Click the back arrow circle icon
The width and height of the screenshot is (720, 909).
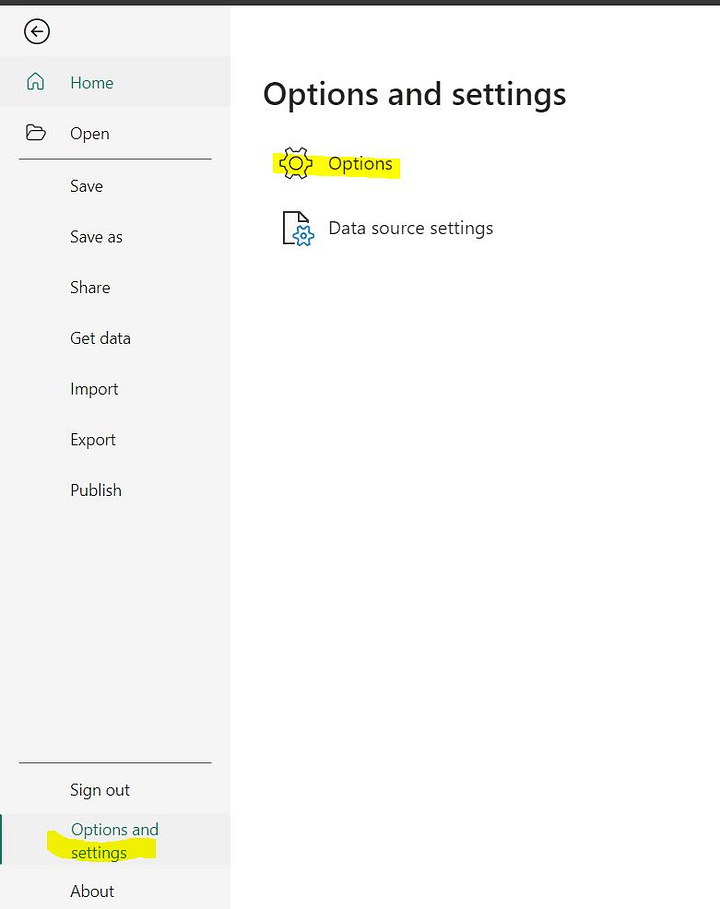point(37,31)
